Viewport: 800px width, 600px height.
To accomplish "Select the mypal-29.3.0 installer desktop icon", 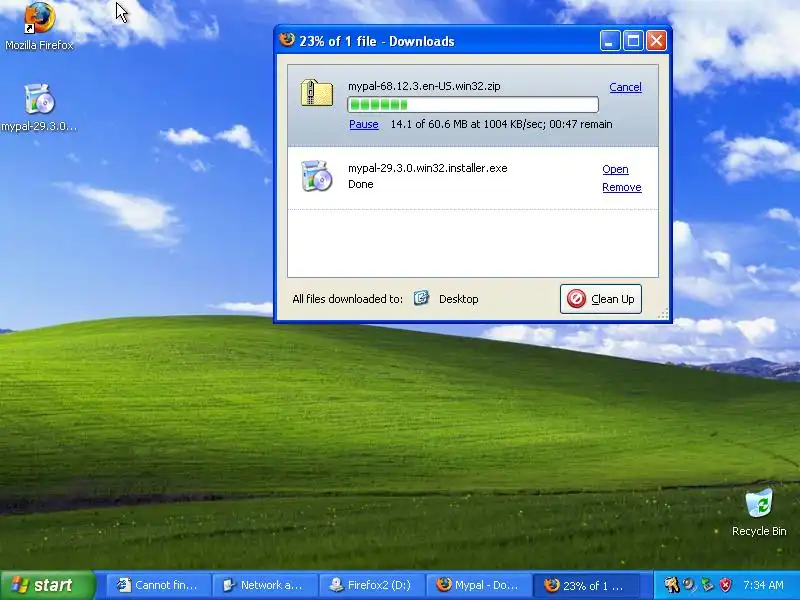I will click(x=39, y=108).
